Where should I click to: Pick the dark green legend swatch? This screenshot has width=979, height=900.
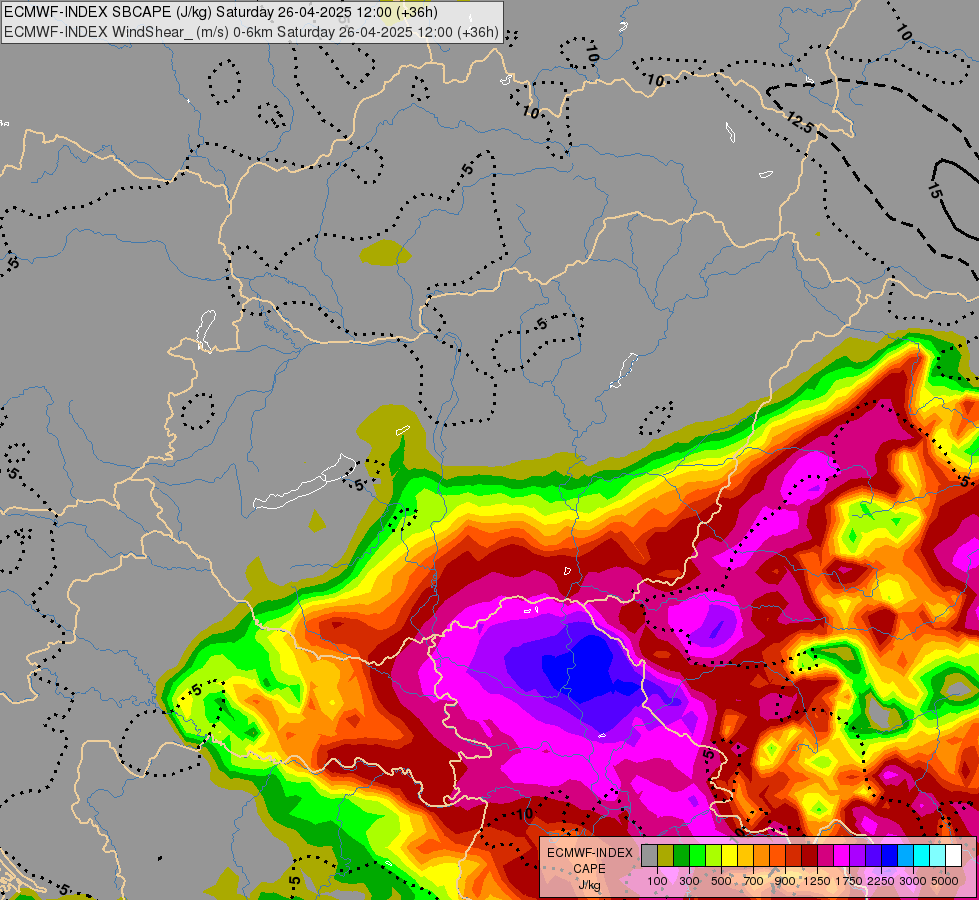682,856
